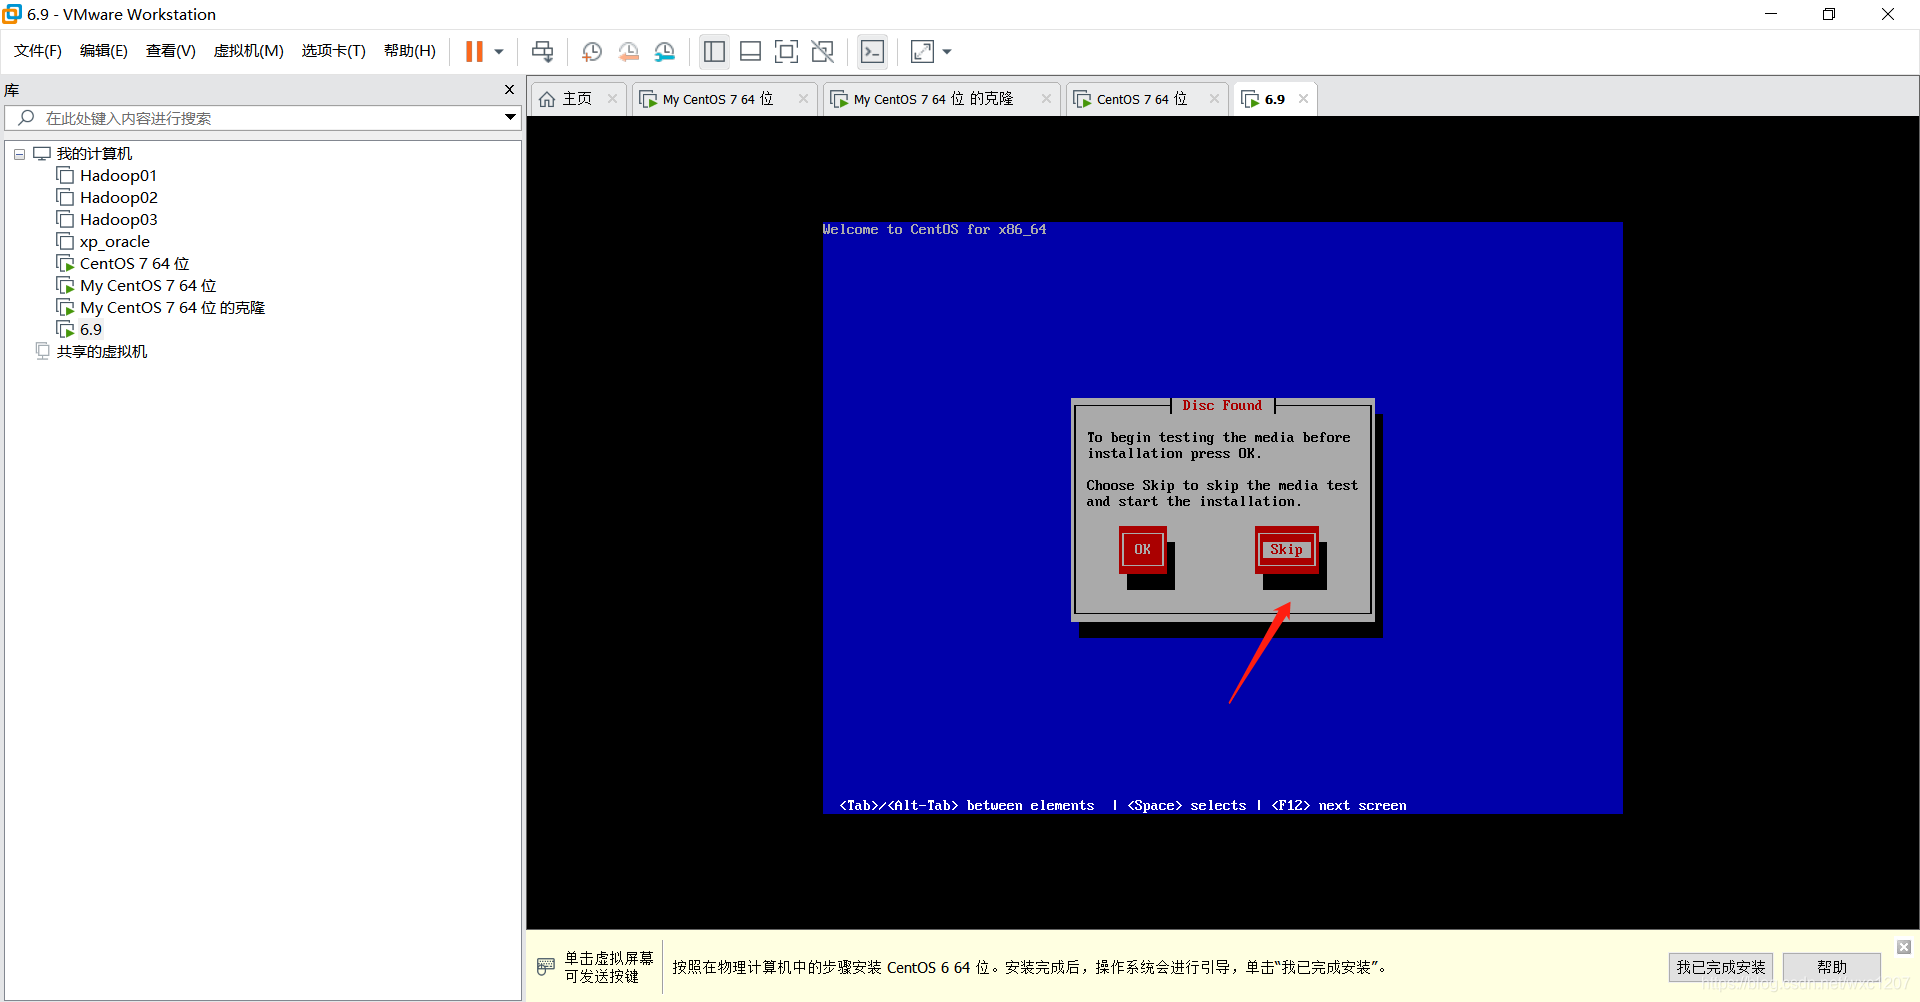1920x1002 pixels.
Task: Toggle the thumbnail bar view icon
Action: [x=750, y=51]
